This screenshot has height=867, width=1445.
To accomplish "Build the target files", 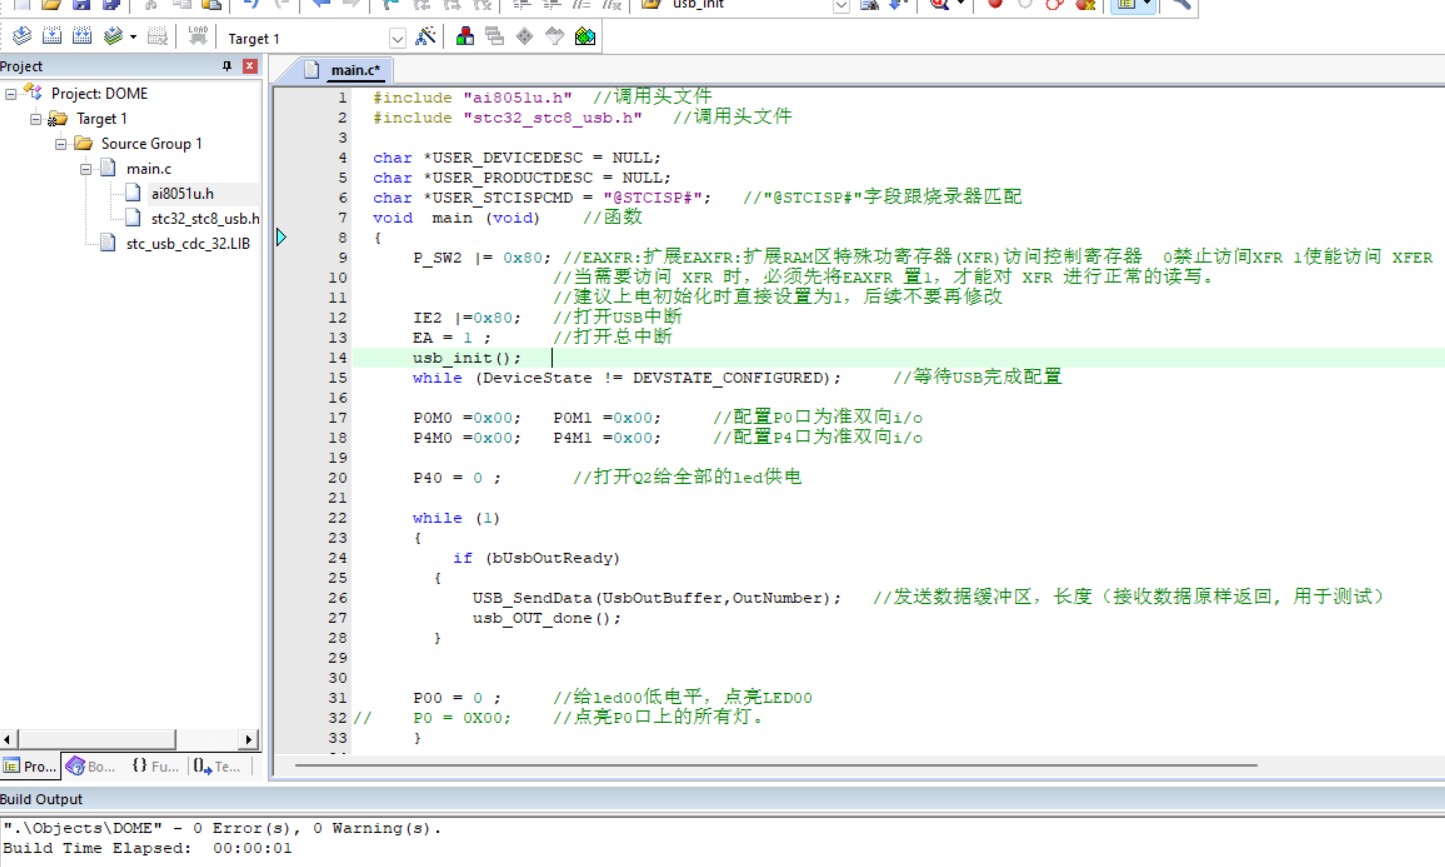I will 52,37.
